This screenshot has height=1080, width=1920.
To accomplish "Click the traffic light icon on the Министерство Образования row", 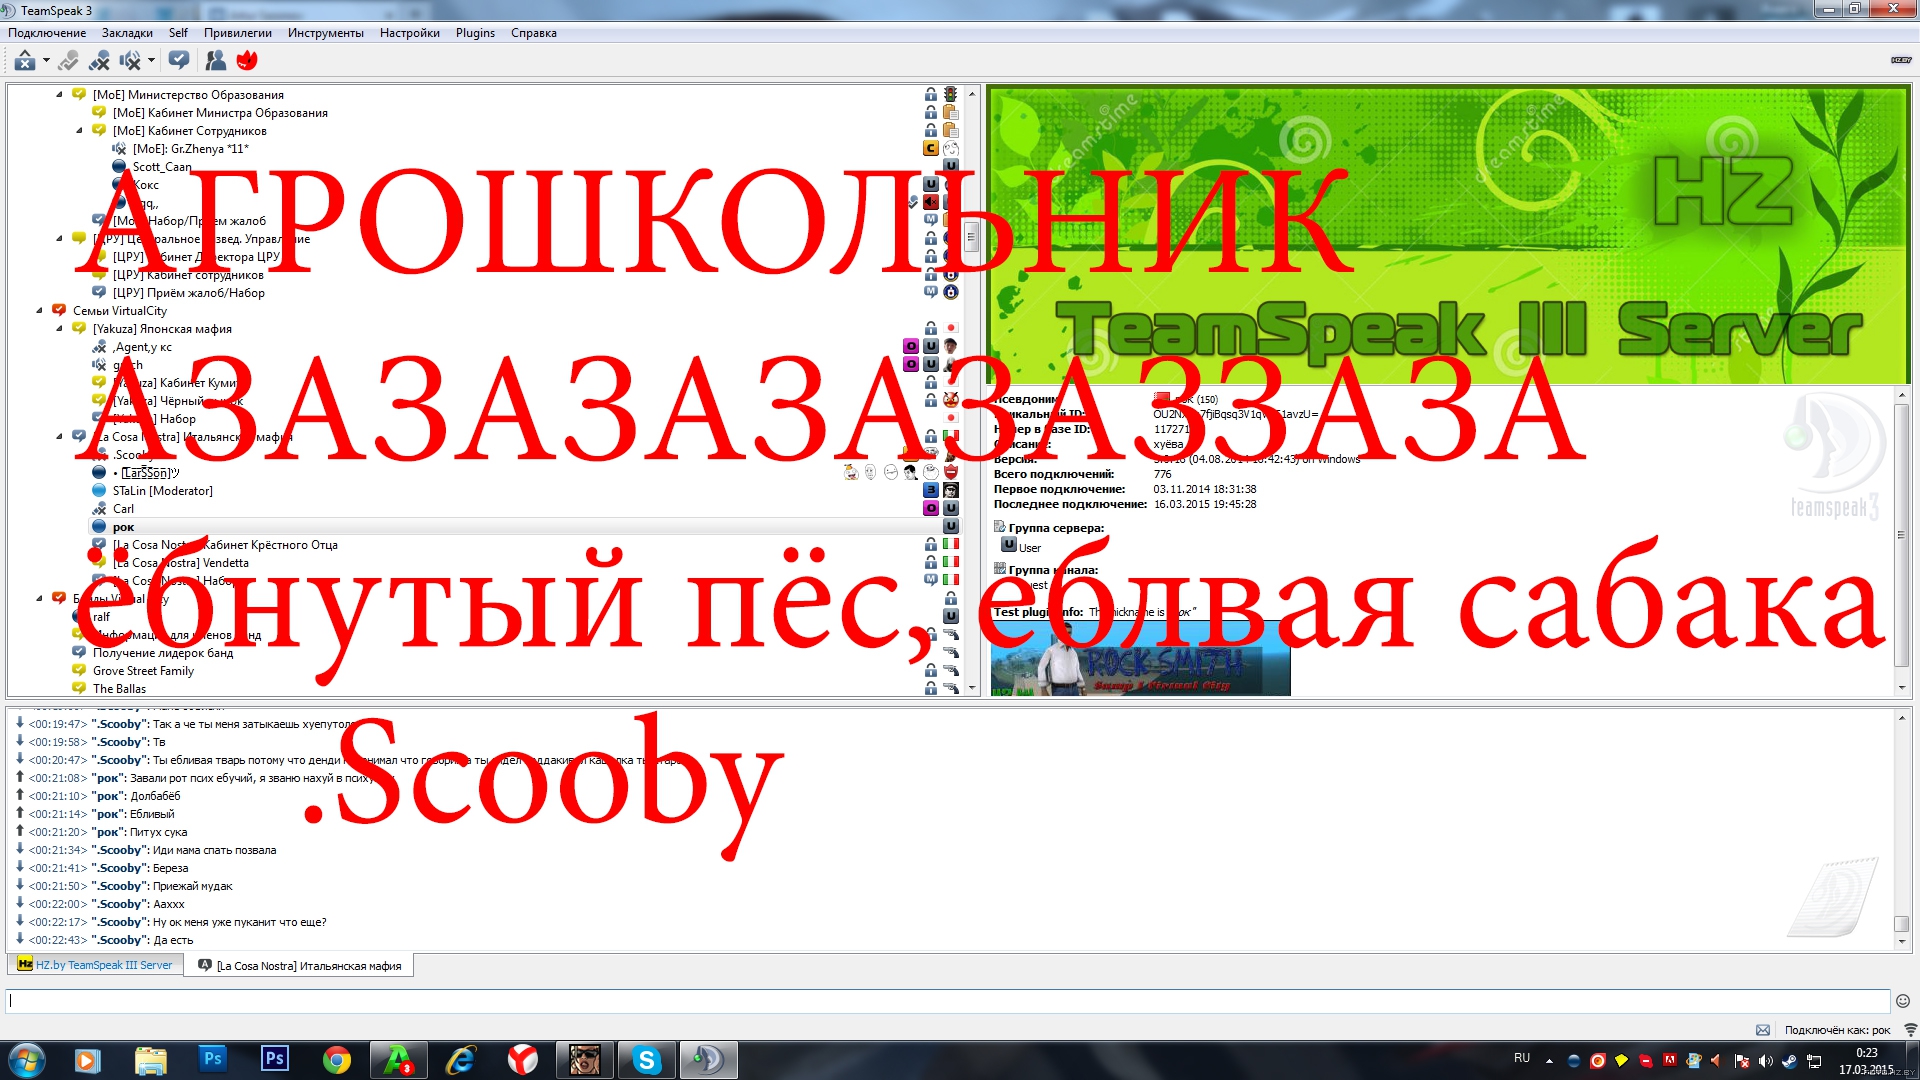I will pos(951,94).
